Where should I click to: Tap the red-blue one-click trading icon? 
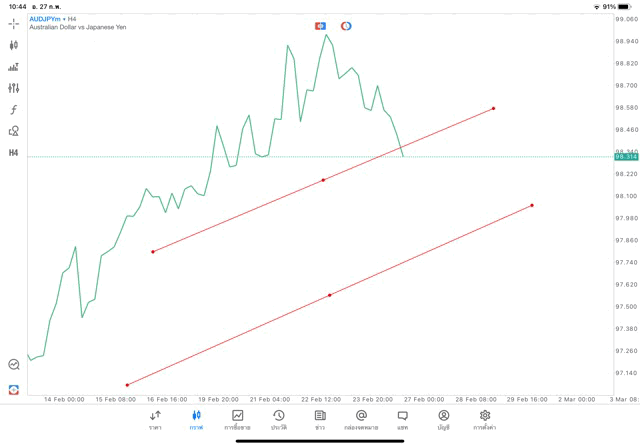[x=320, y=25]
